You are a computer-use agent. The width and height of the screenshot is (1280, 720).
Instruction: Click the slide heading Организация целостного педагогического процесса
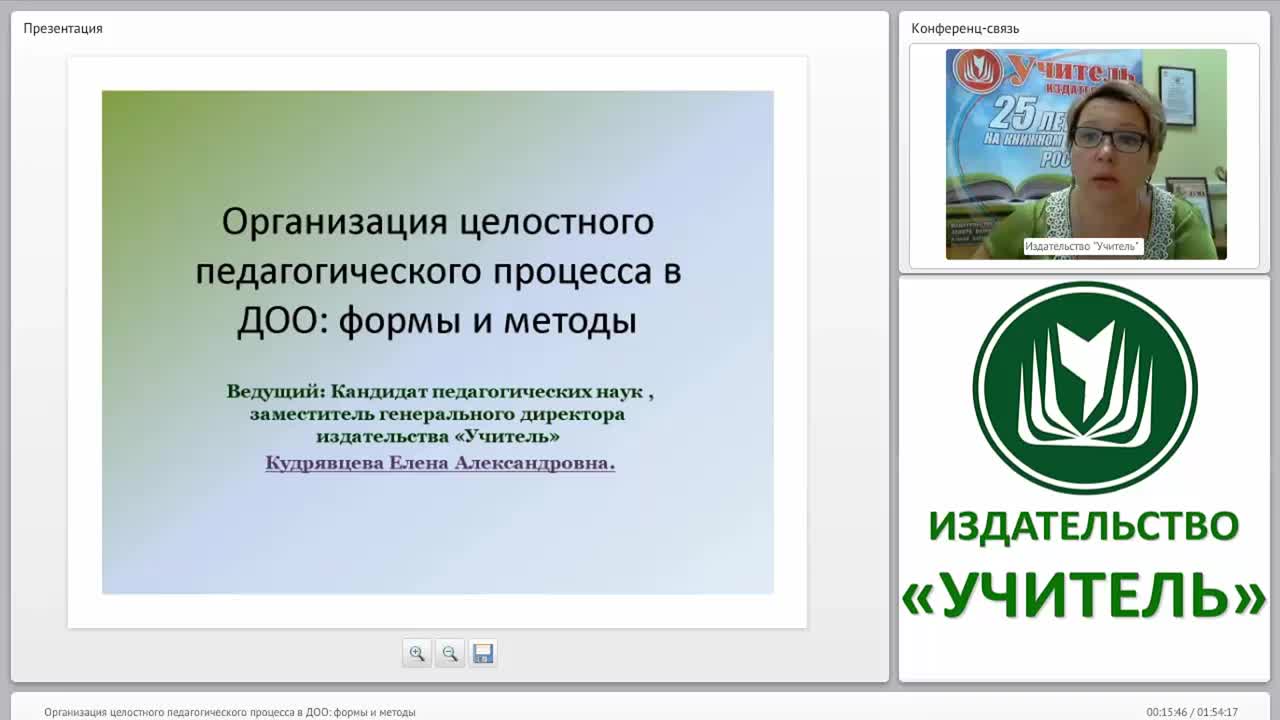click(438, 271)
